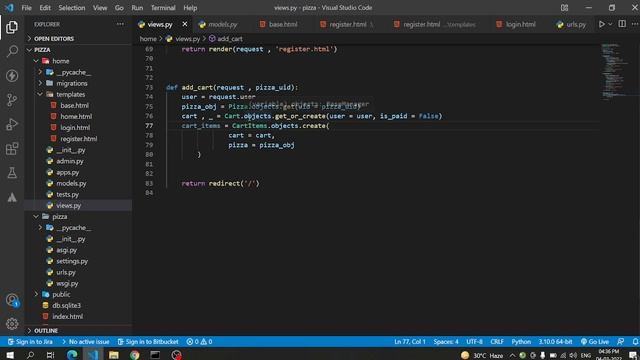
Task: Open the Terminal menu
Action: point(163,8)
